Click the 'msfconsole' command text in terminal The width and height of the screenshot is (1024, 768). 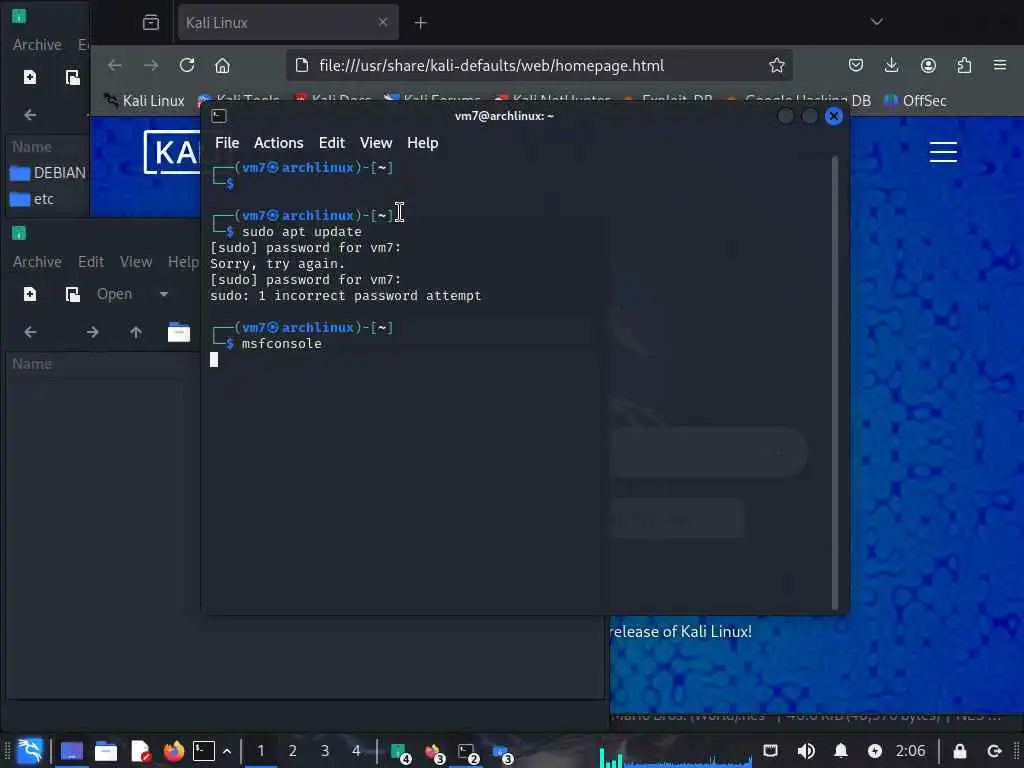(x=281, y=344)
